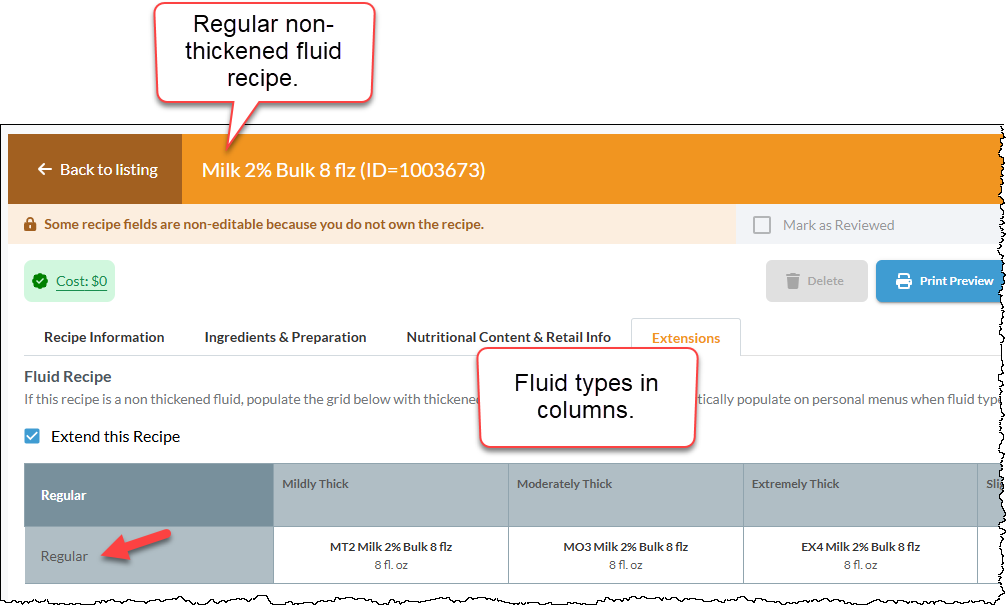Uncheck the Extend this Recipe checkbox
The image size is (1006, 605).
point(32,436)
